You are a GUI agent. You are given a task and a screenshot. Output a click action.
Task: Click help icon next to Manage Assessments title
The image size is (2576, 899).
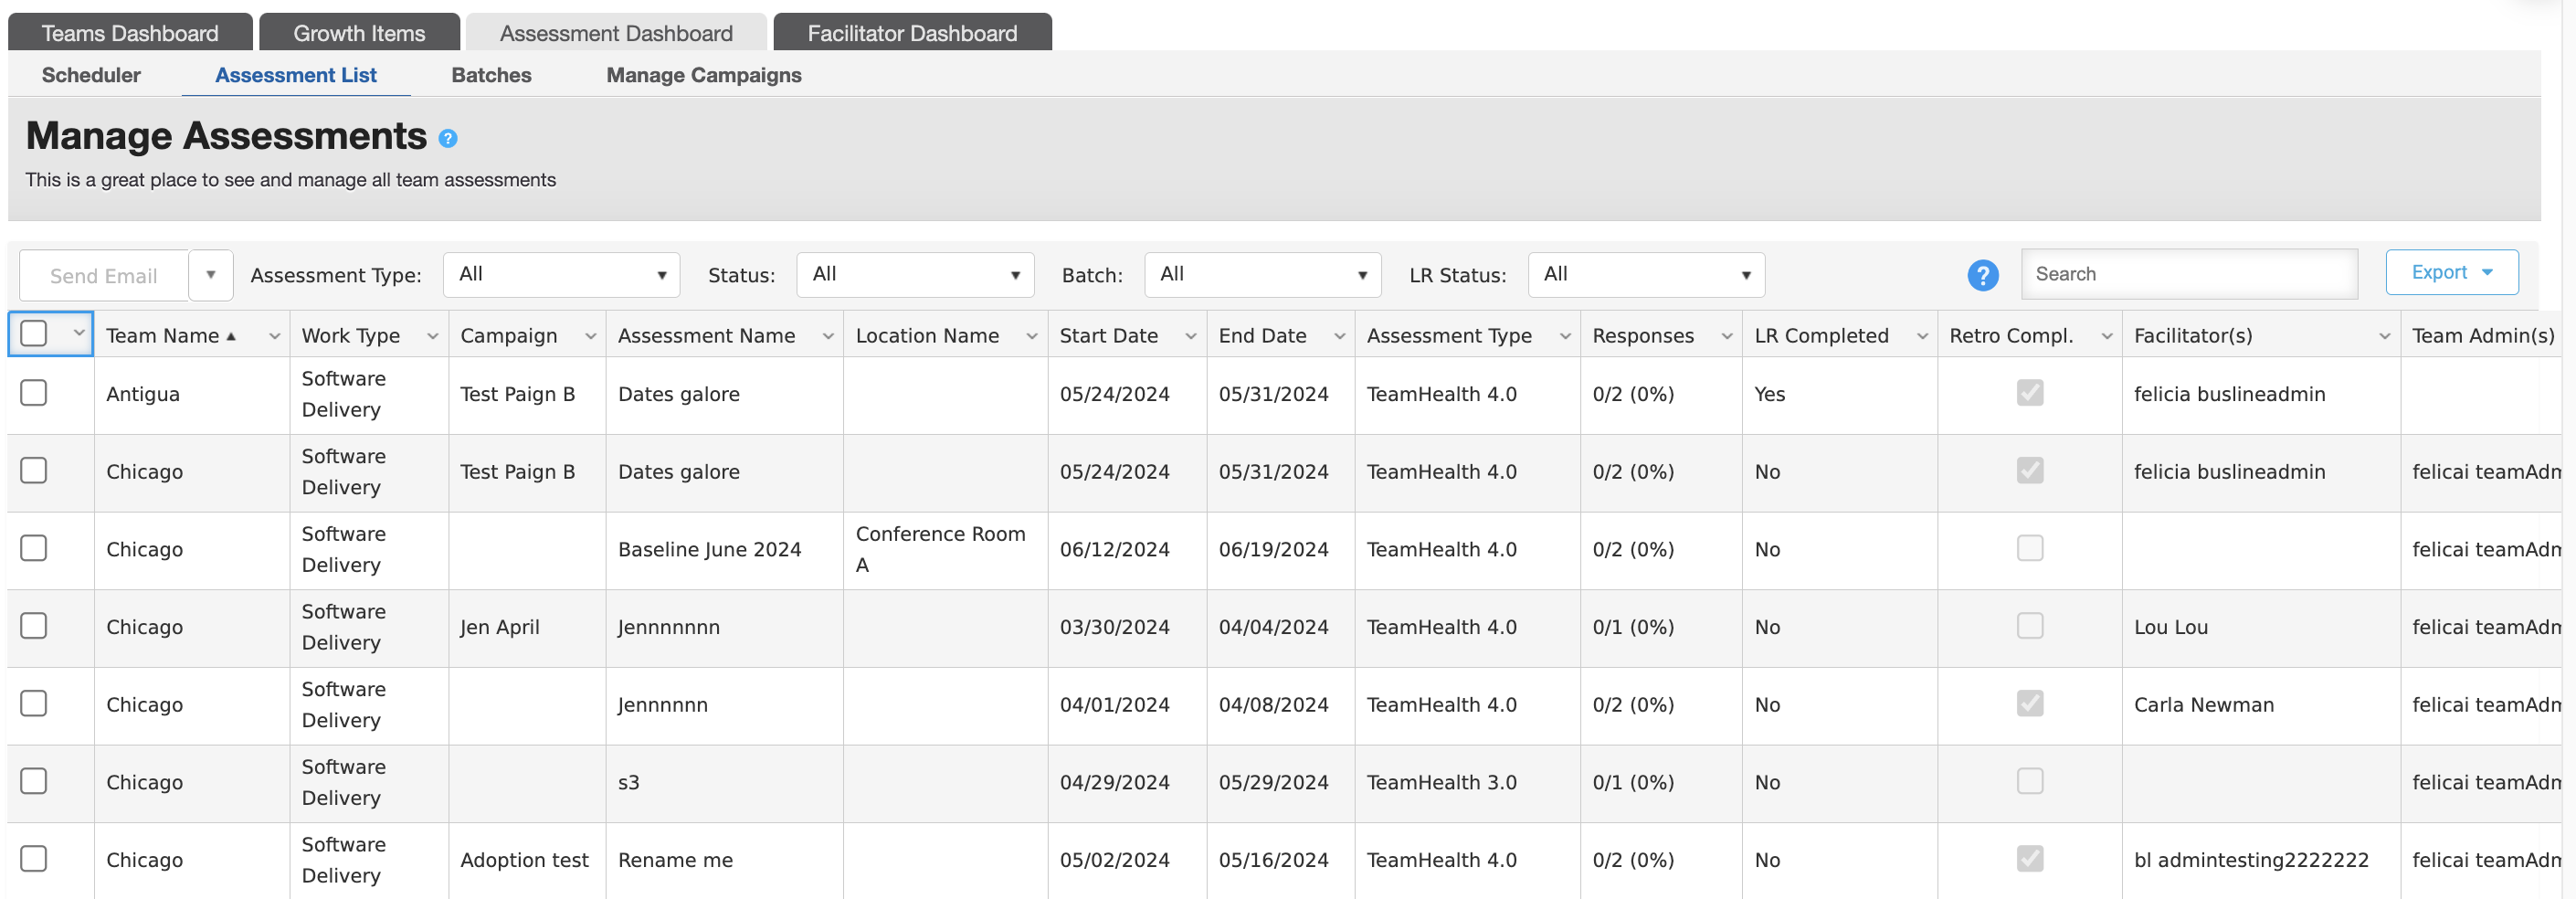tap(448, 139)
